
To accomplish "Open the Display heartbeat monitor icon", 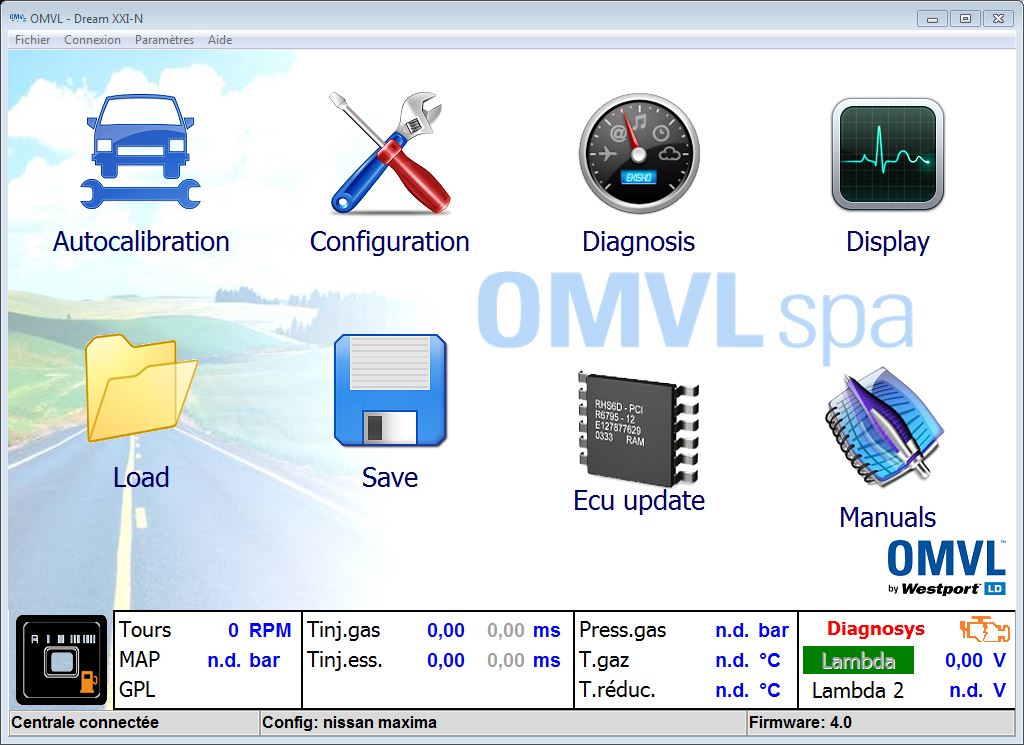I will [888, 154].
